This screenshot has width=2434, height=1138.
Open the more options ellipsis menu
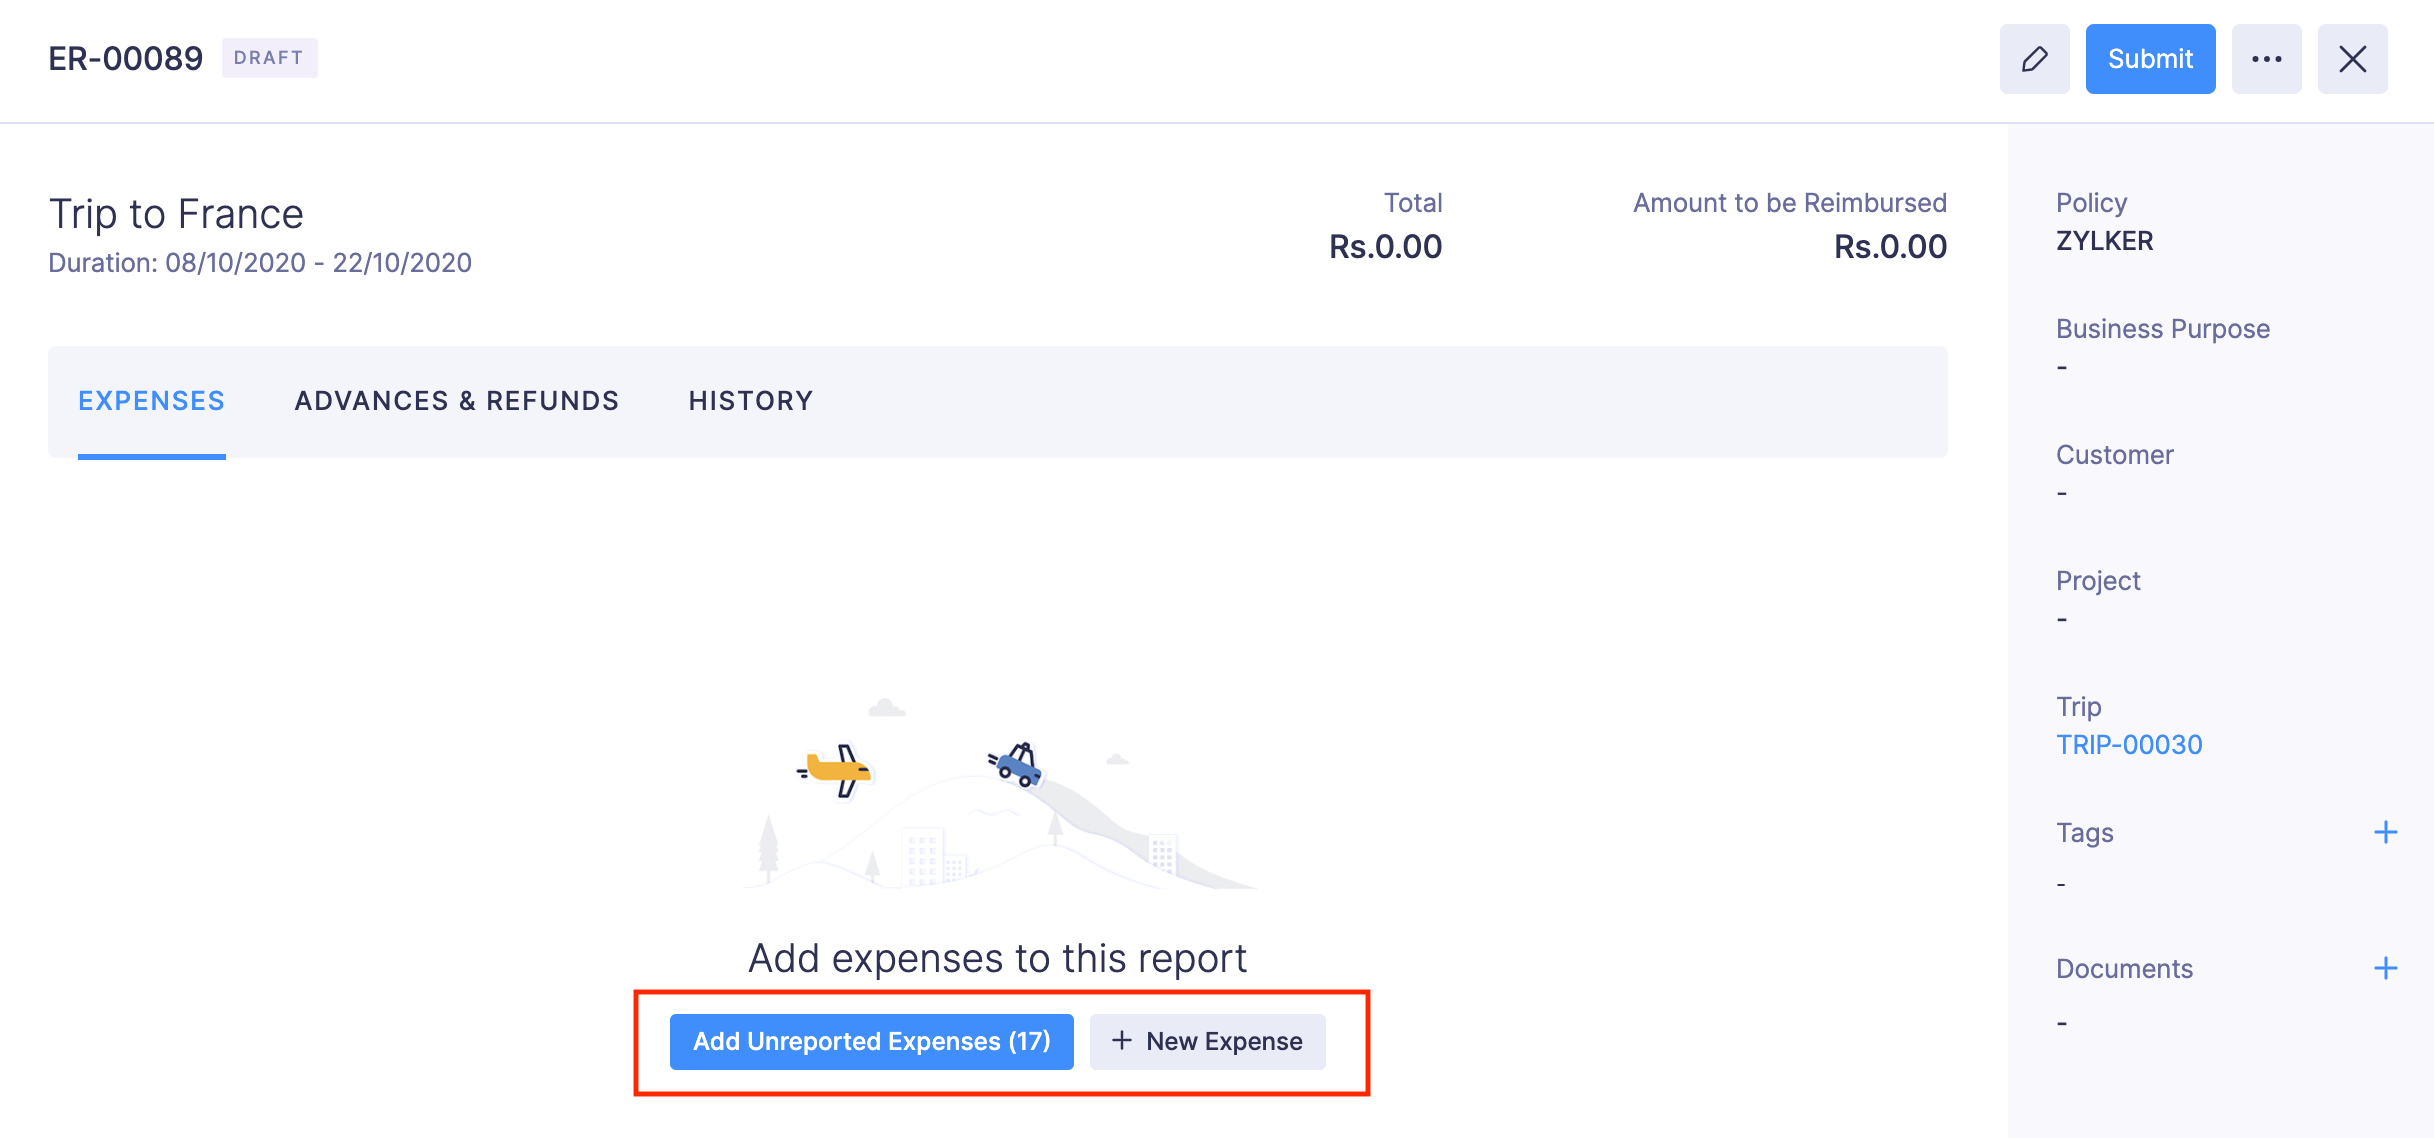pyautogui.click(x=2266, y=59)
